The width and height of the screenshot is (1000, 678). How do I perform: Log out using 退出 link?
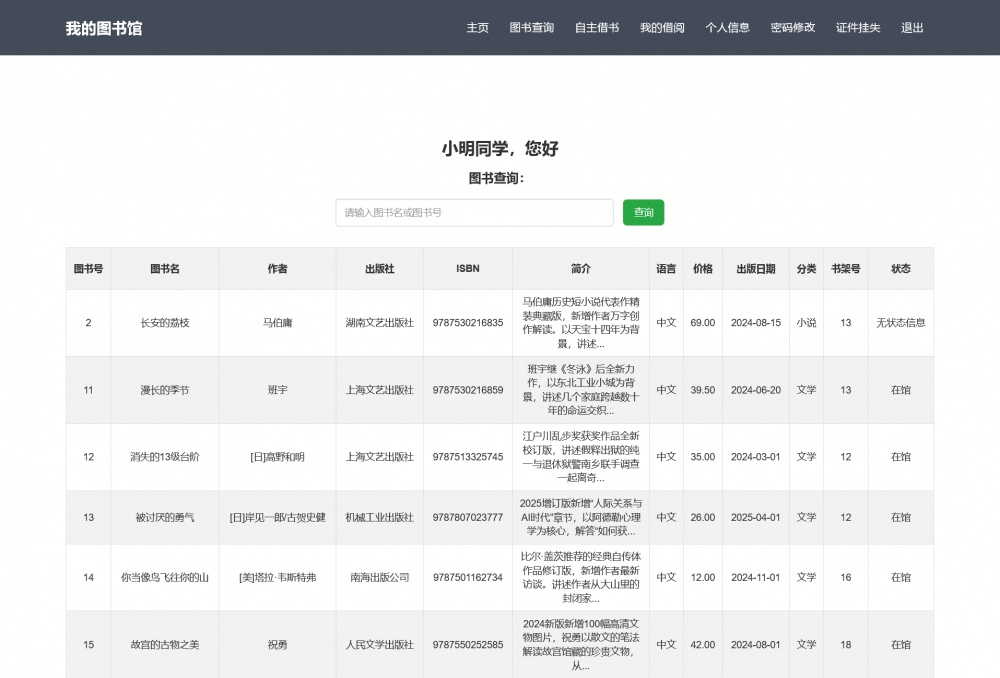[912, 28]
